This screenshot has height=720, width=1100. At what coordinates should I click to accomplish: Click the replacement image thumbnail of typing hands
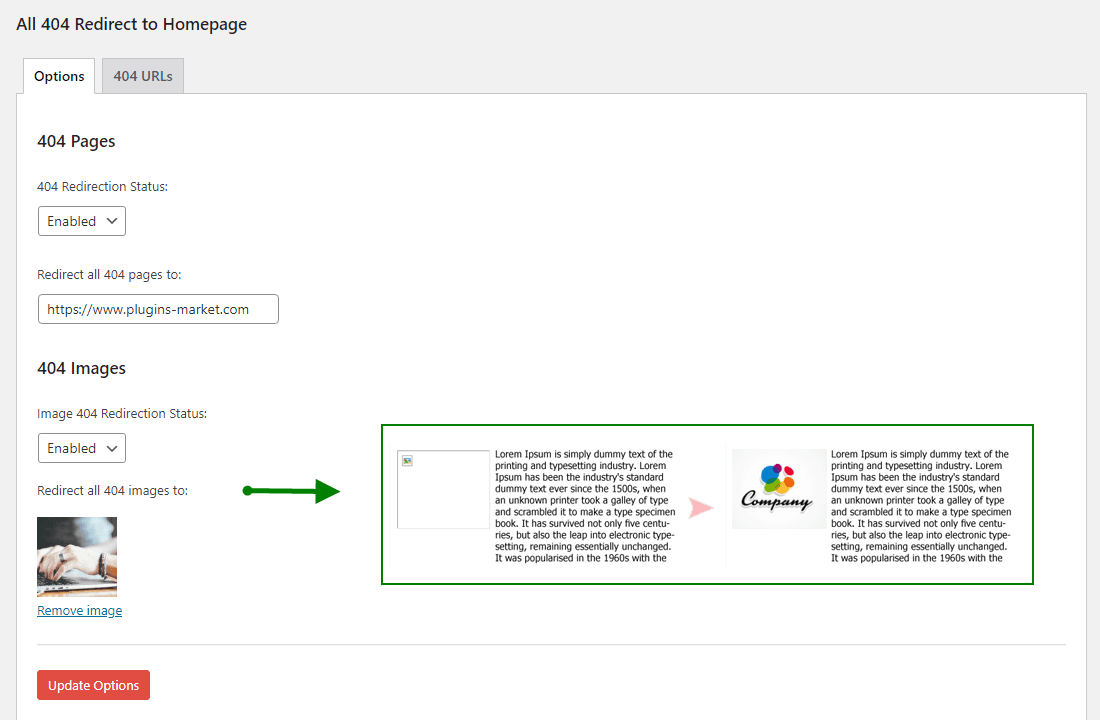(77, 556)
